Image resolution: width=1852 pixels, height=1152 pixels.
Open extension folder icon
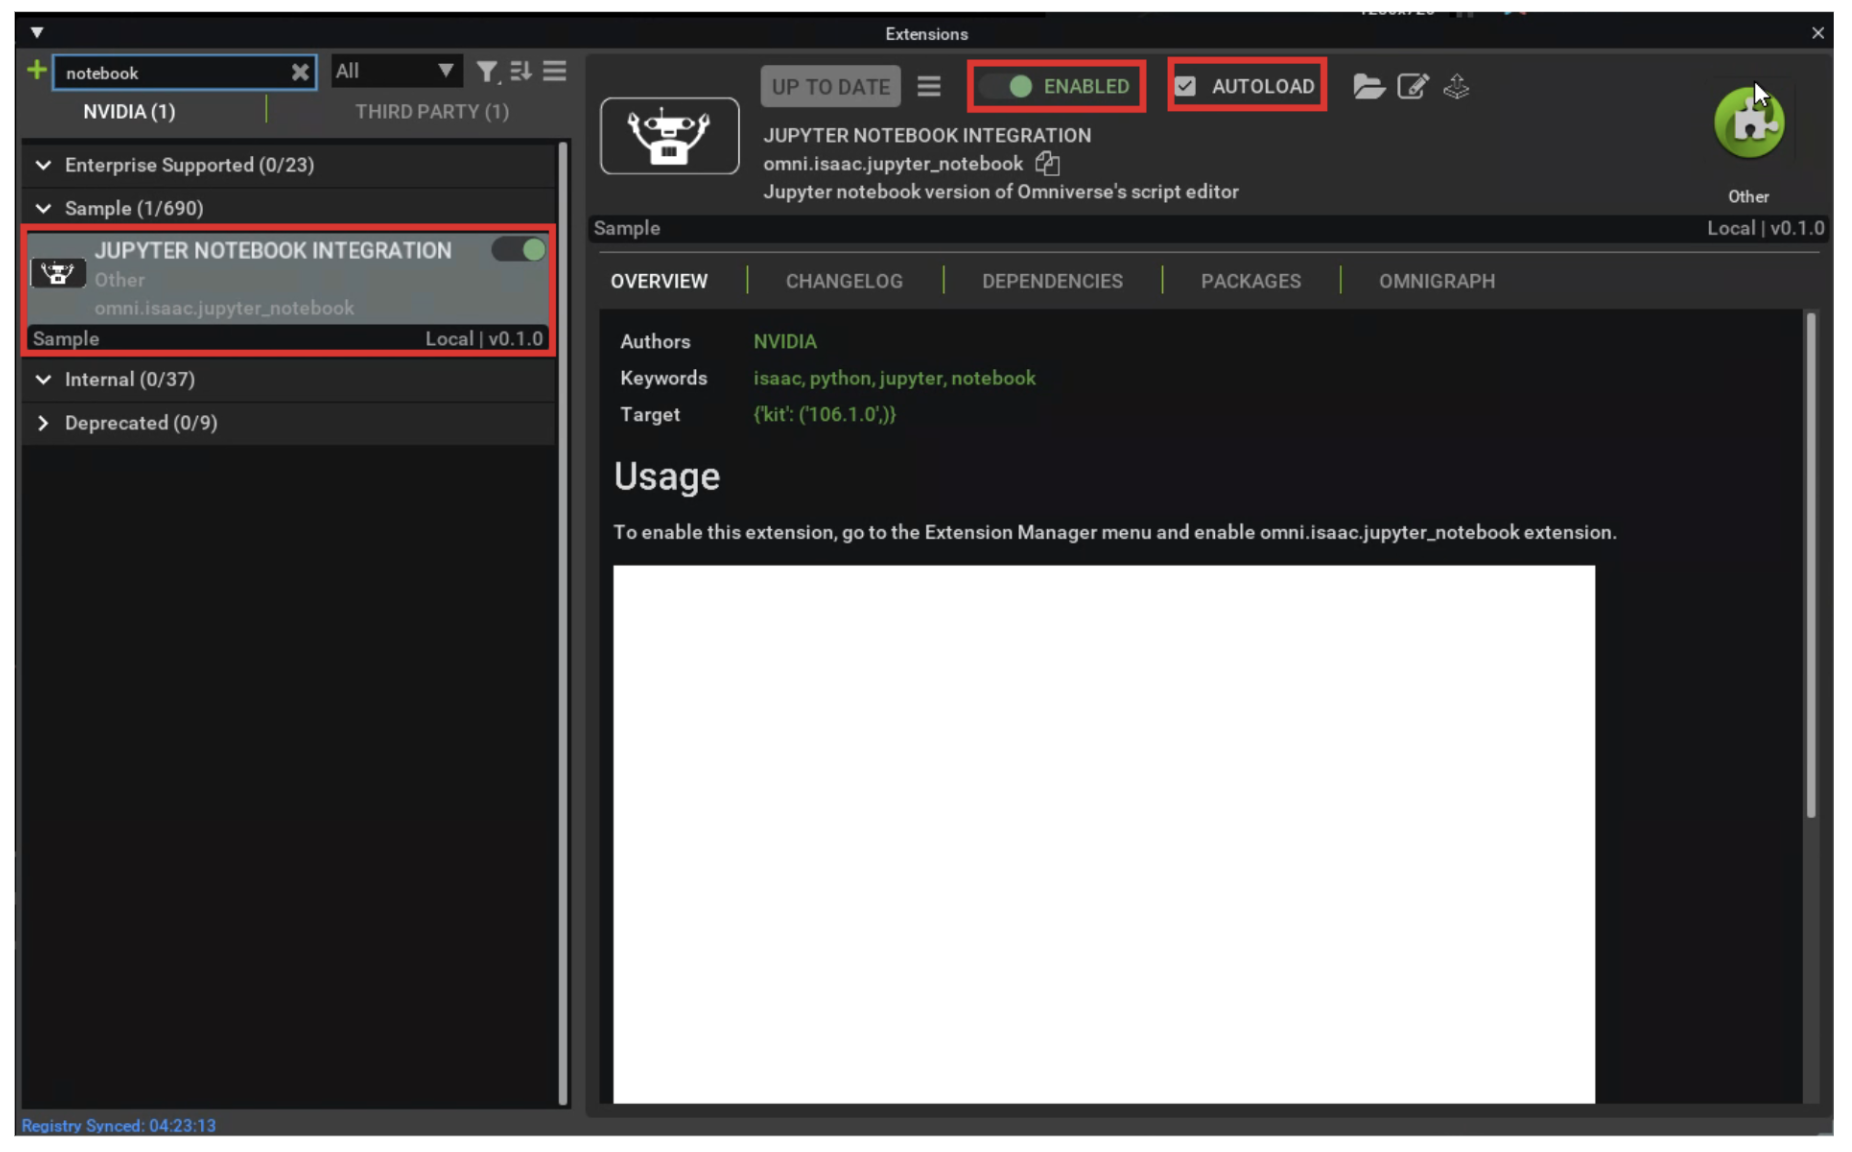click(1368, 86)
